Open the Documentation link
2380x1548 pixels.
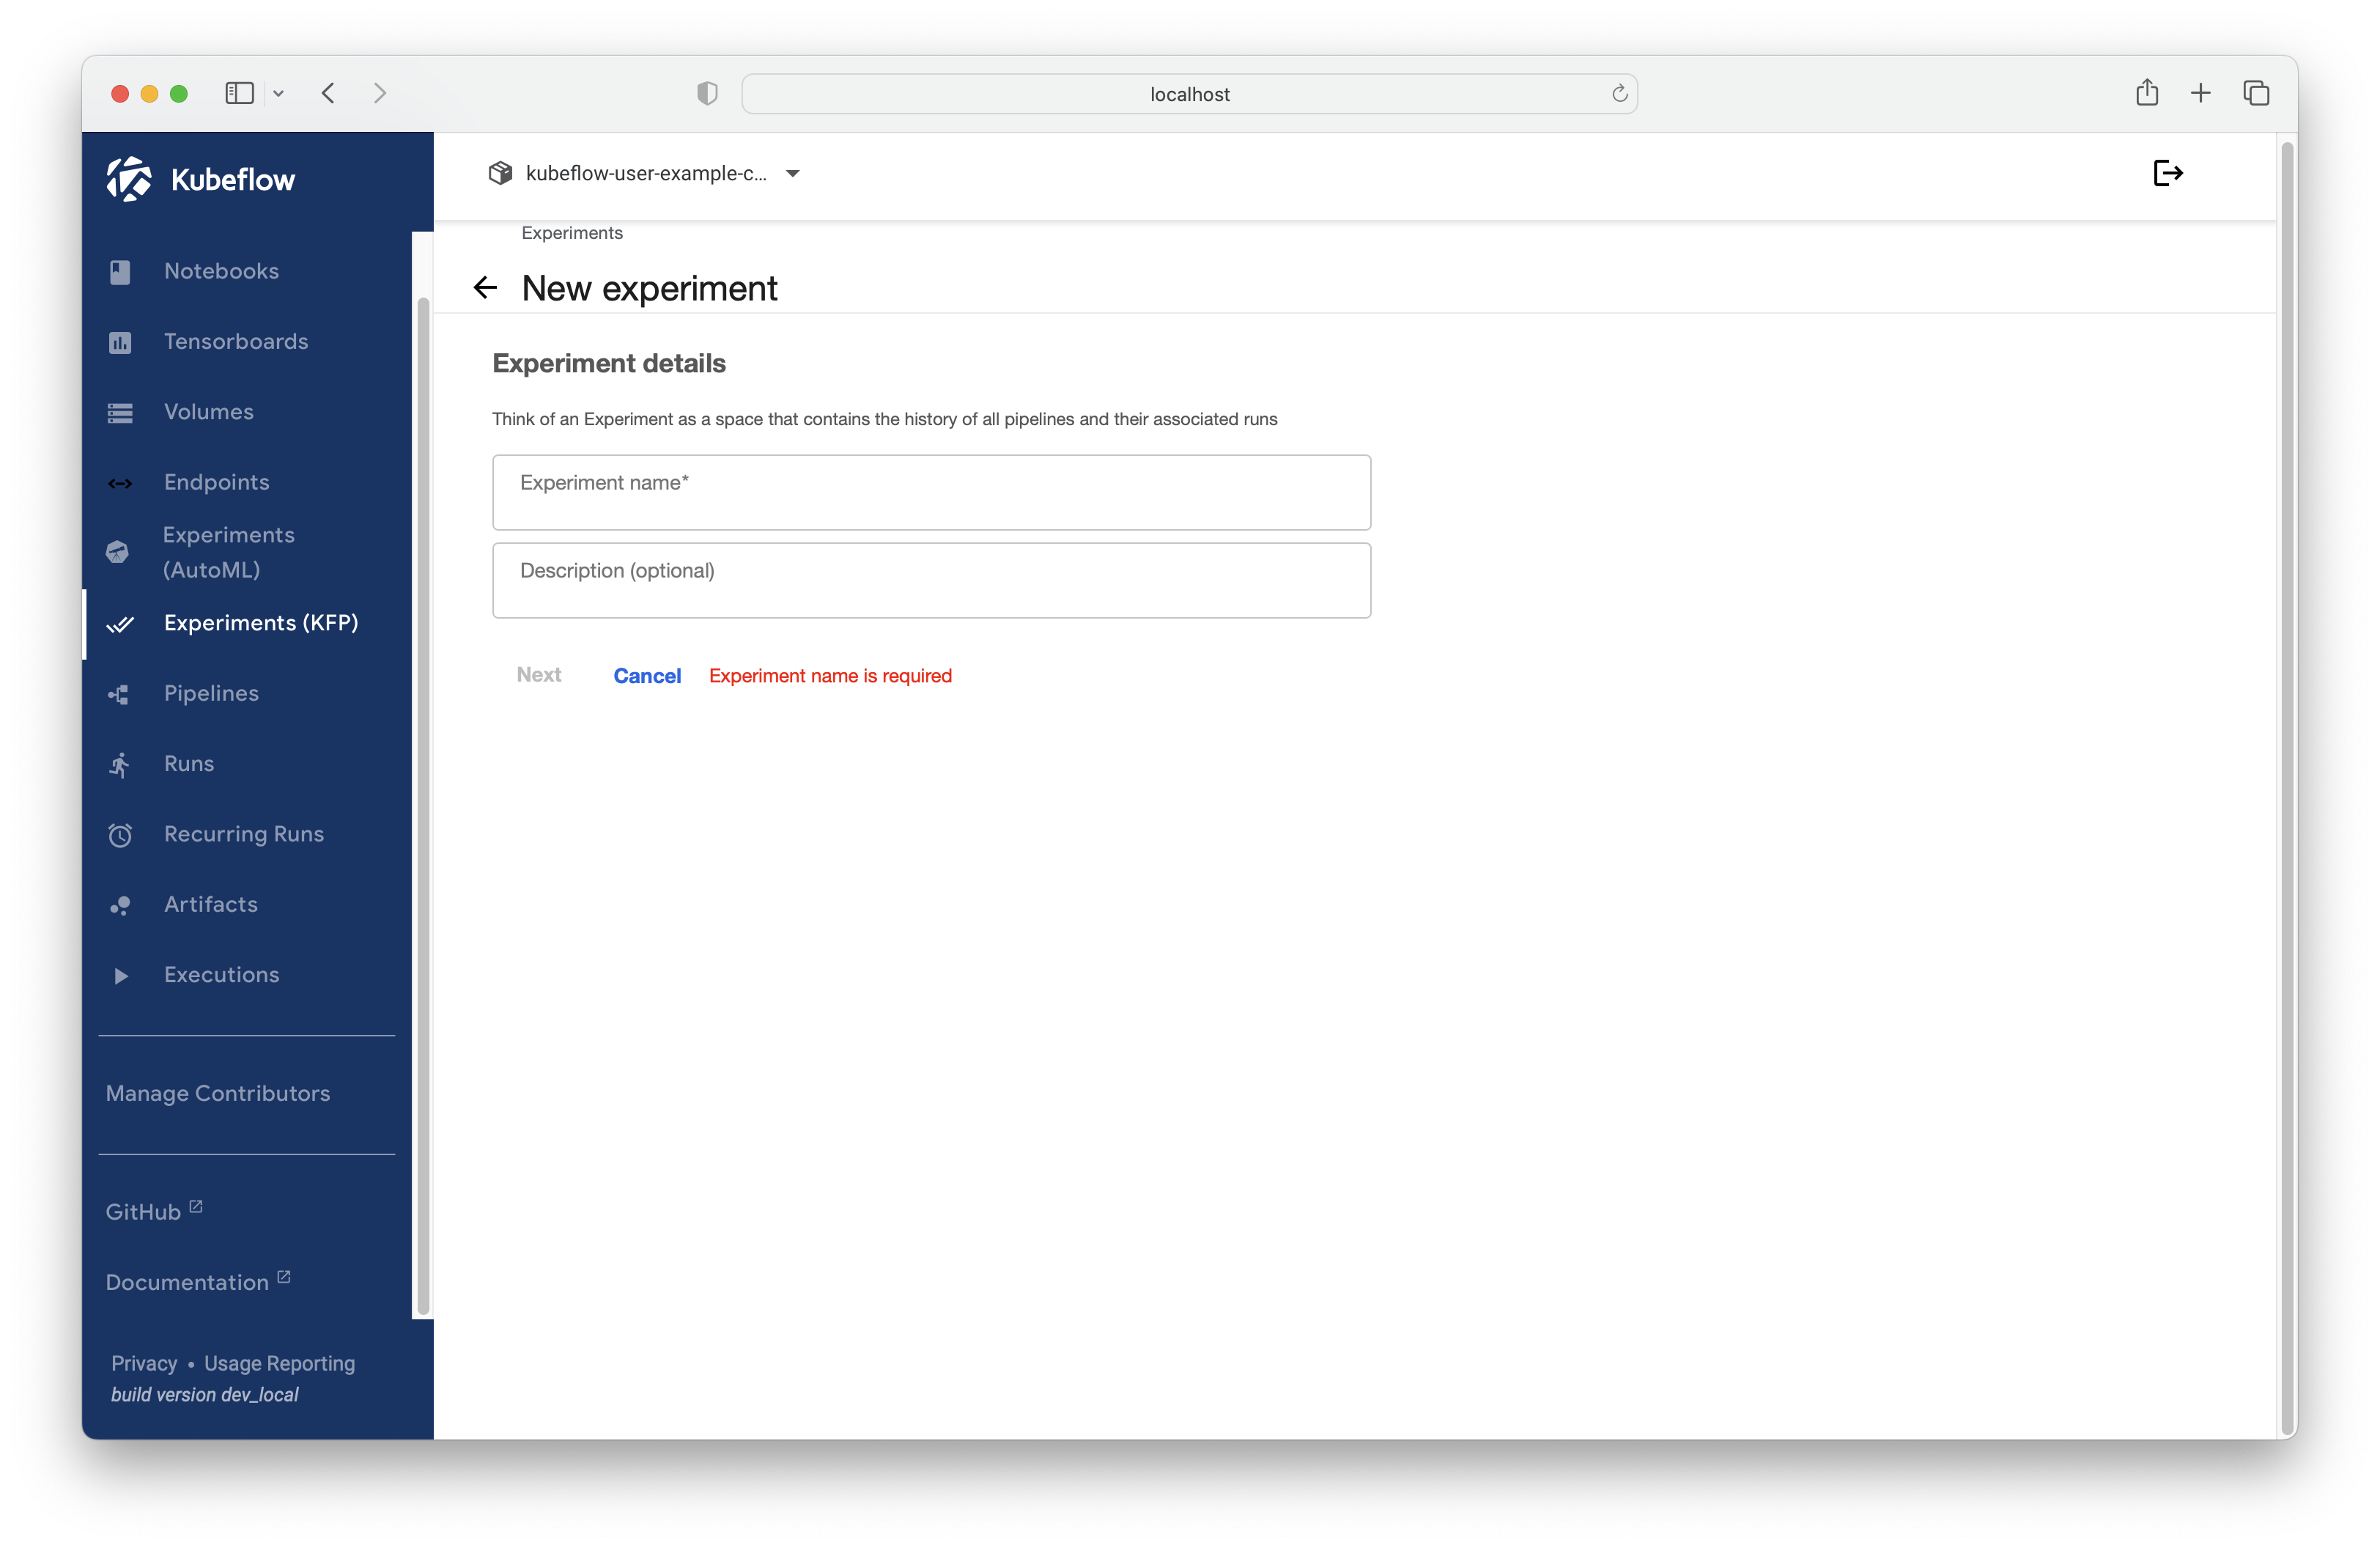tap(187, 1283)
